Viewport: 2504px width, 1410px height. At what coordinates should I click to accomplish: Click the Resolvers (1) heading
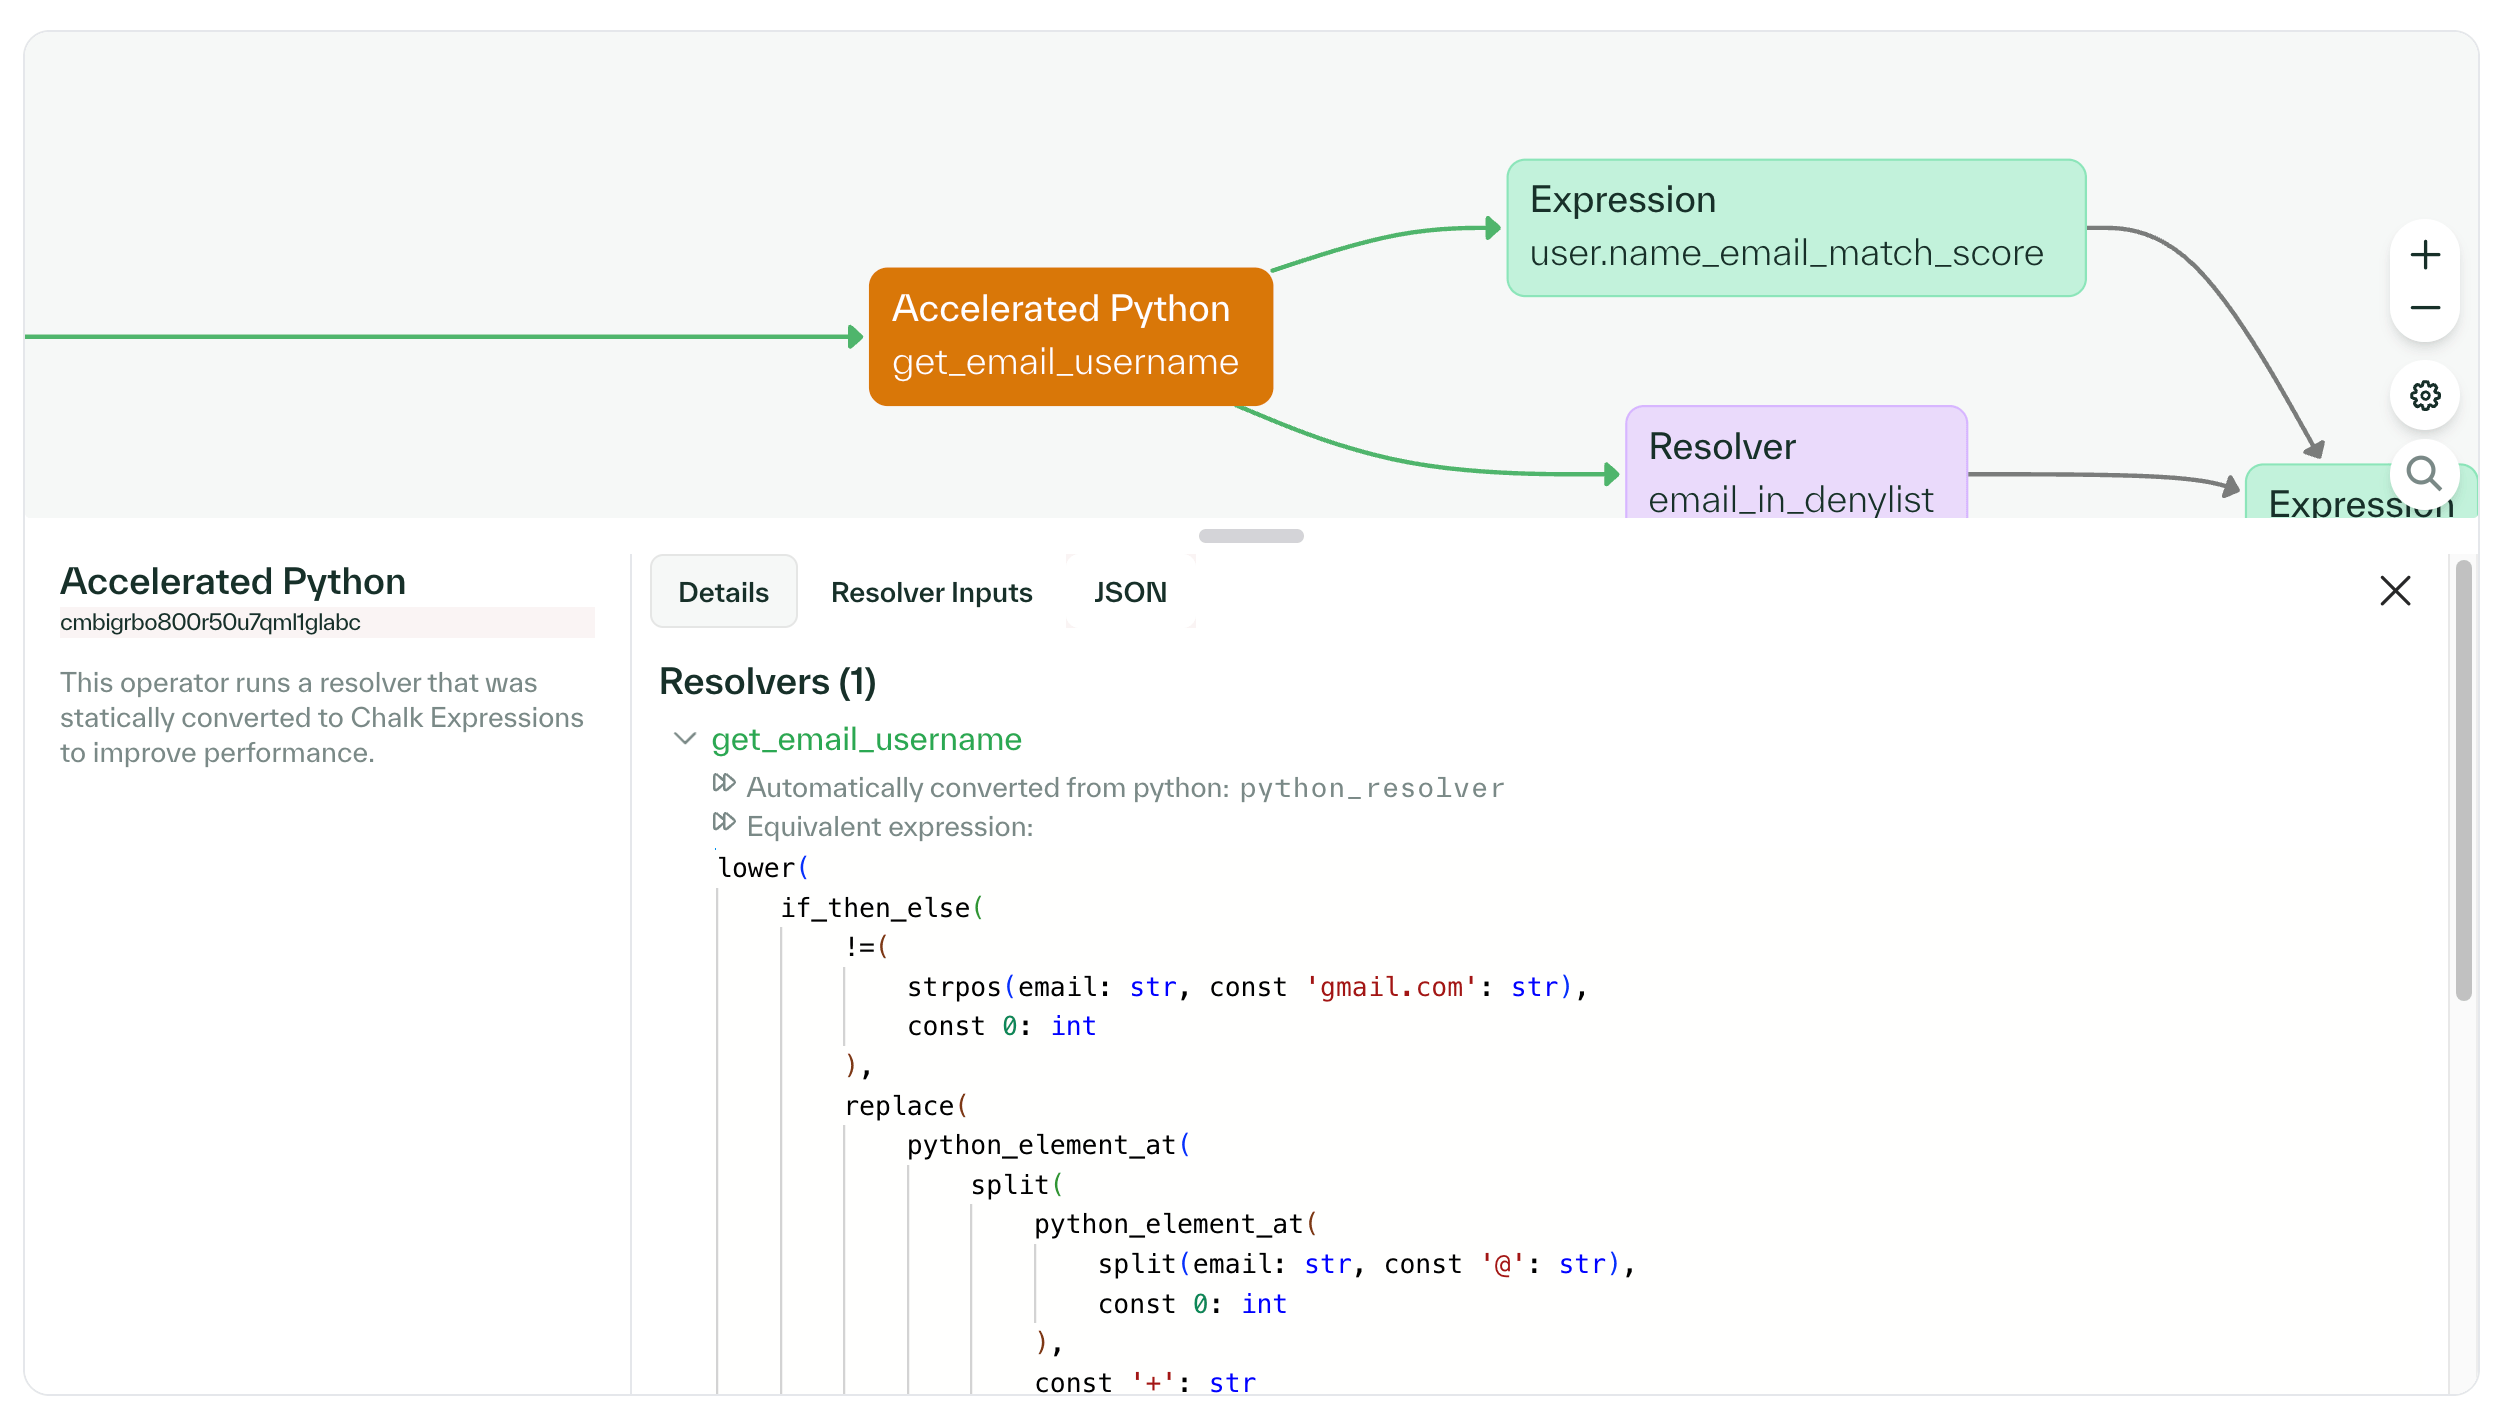pos(767,681)
